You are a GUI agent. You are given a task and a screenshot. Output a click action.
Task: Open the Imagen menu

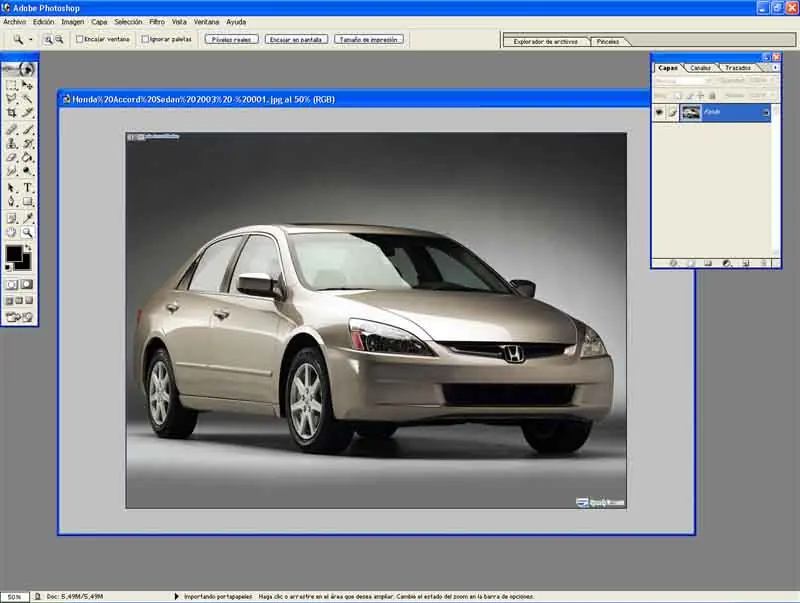click(72, 22)
